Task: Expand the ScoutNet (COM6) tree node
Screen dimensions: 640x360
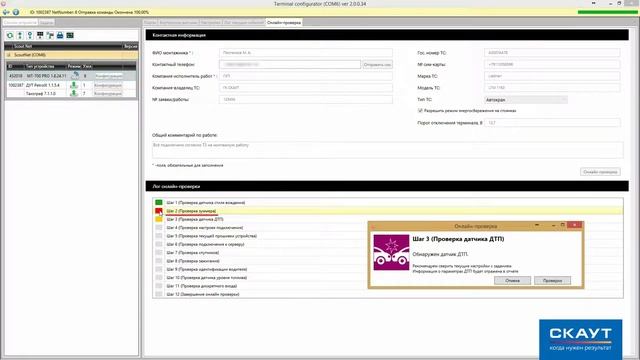Action: (9, 55)
